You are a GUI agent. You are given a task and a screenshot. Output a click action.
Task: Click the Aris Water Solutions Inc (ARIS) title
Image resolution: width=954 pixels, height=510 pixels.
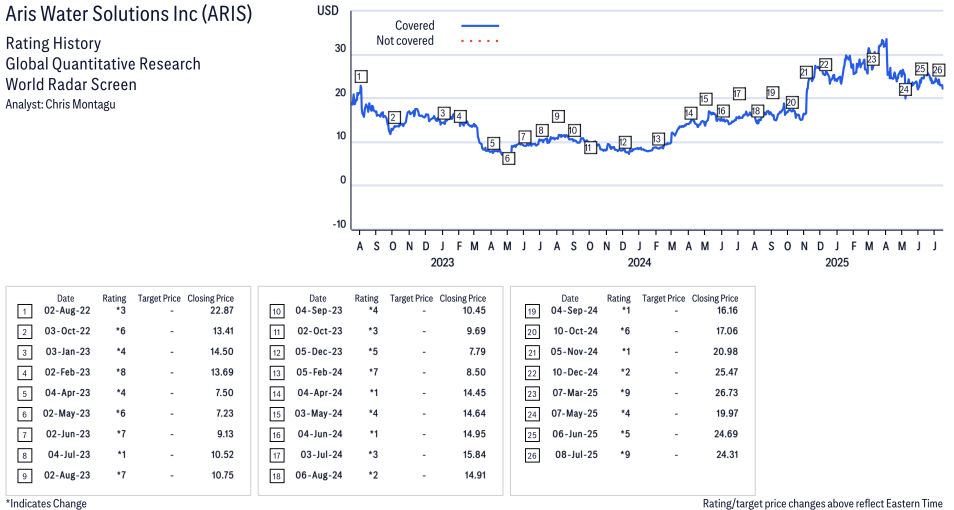click(x=128, y=14)
